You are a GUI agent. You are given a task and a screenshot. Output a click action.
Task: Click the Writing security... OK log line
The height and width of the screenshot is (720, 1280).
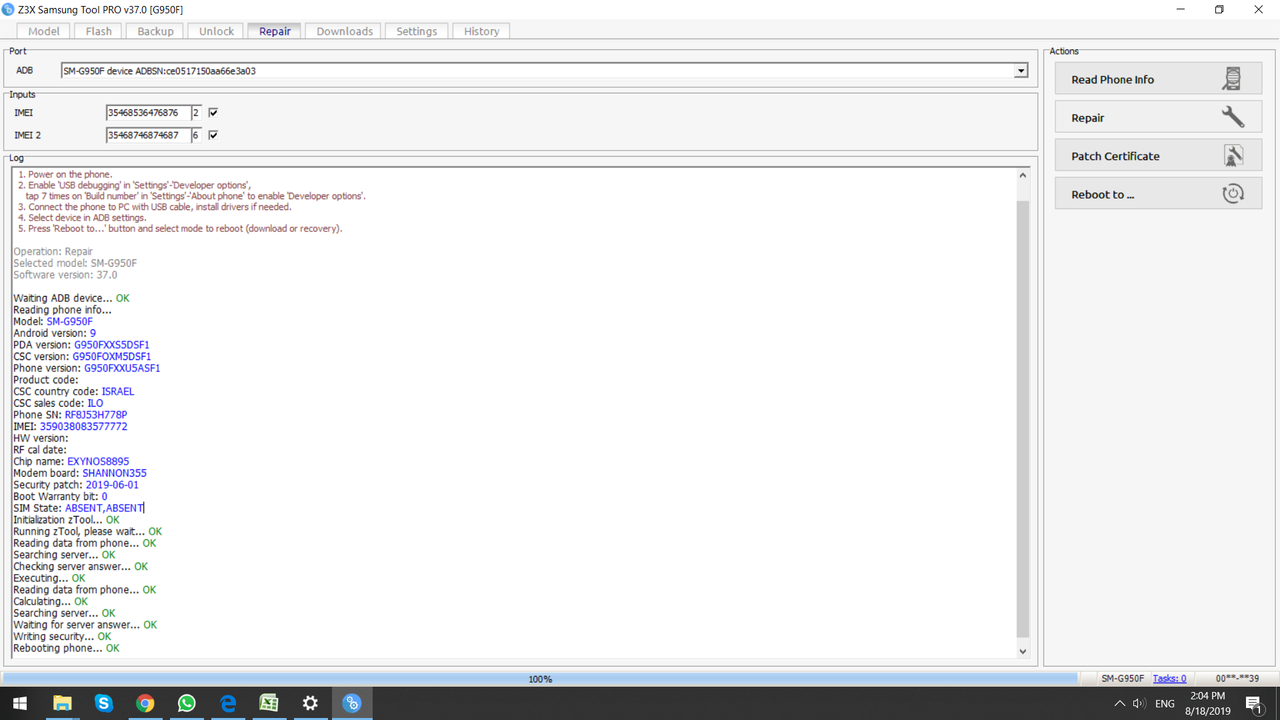[x=62, y=636]
